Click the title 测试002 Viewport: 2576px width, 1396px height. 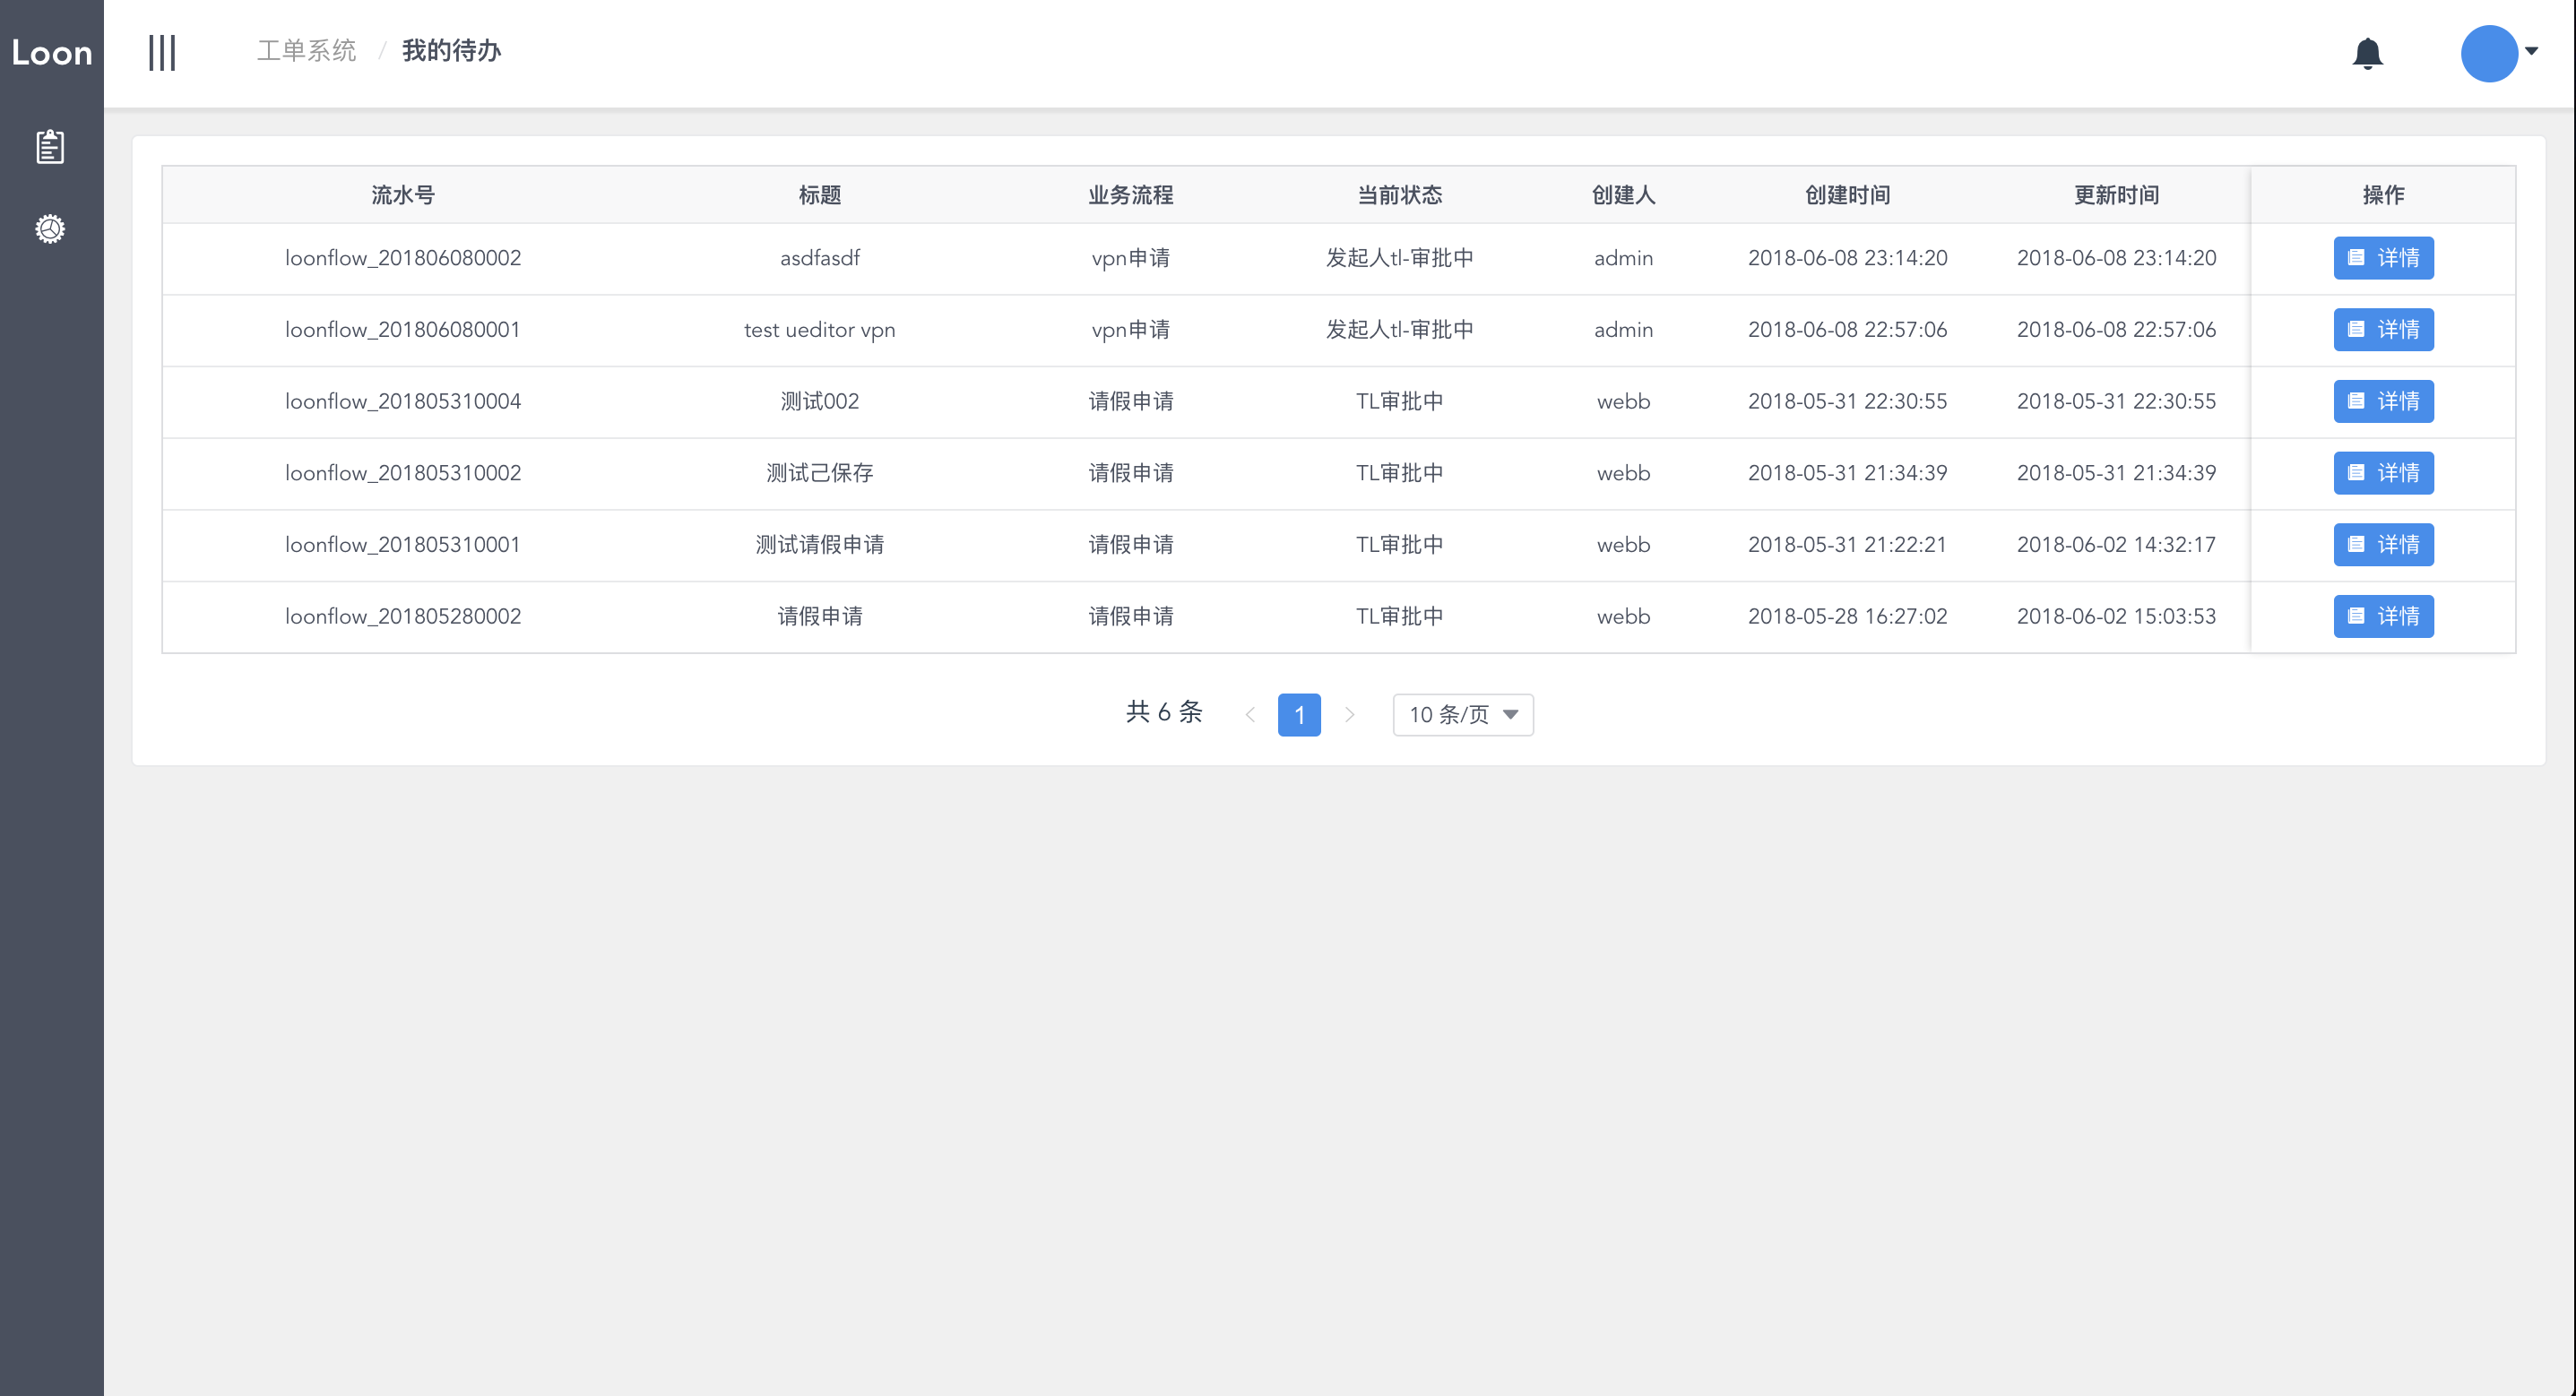820,402
